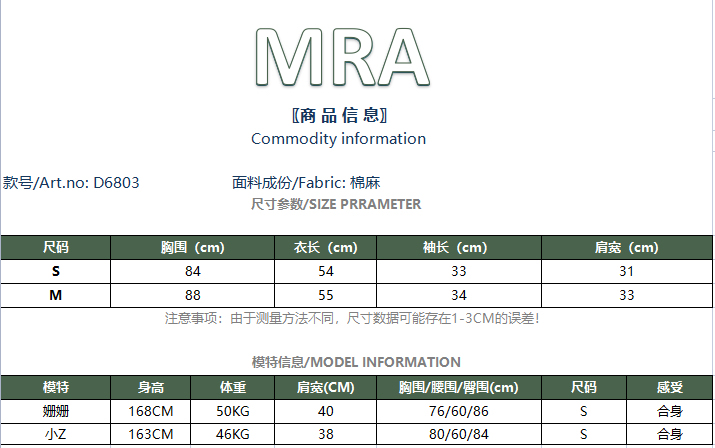Select the 袖长 (cm) header cell
715x448 pixels.
coord(459,248)
